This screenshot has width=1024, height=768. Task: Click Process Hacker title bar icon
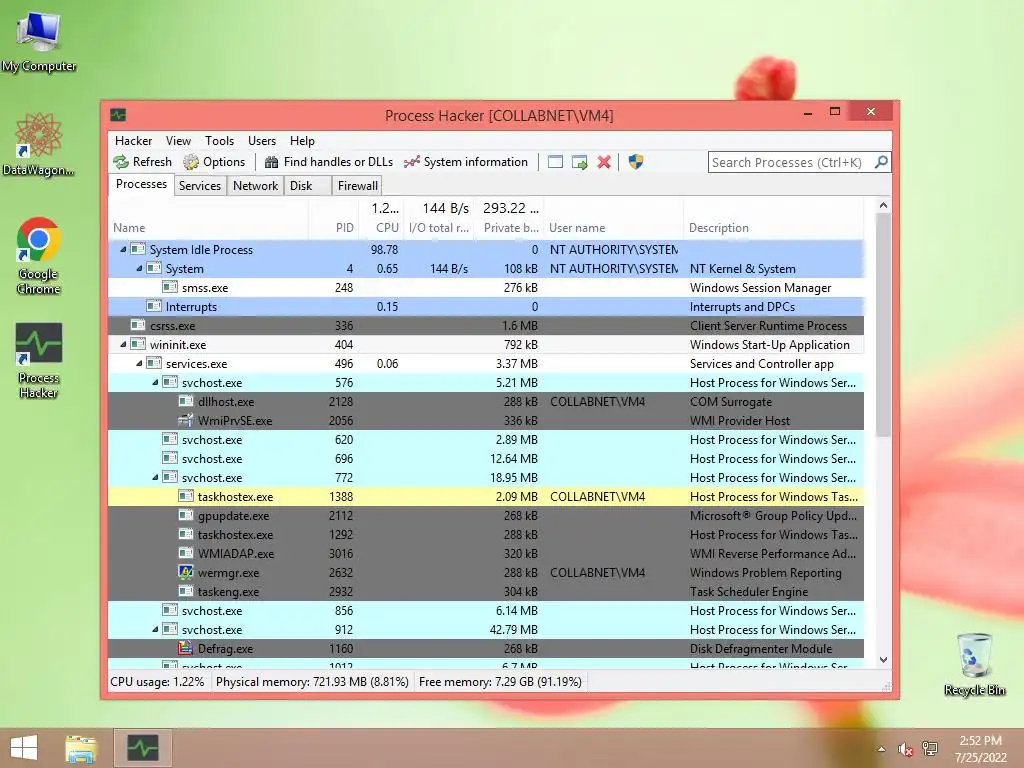pyautogui.click(x=118, y=116)
